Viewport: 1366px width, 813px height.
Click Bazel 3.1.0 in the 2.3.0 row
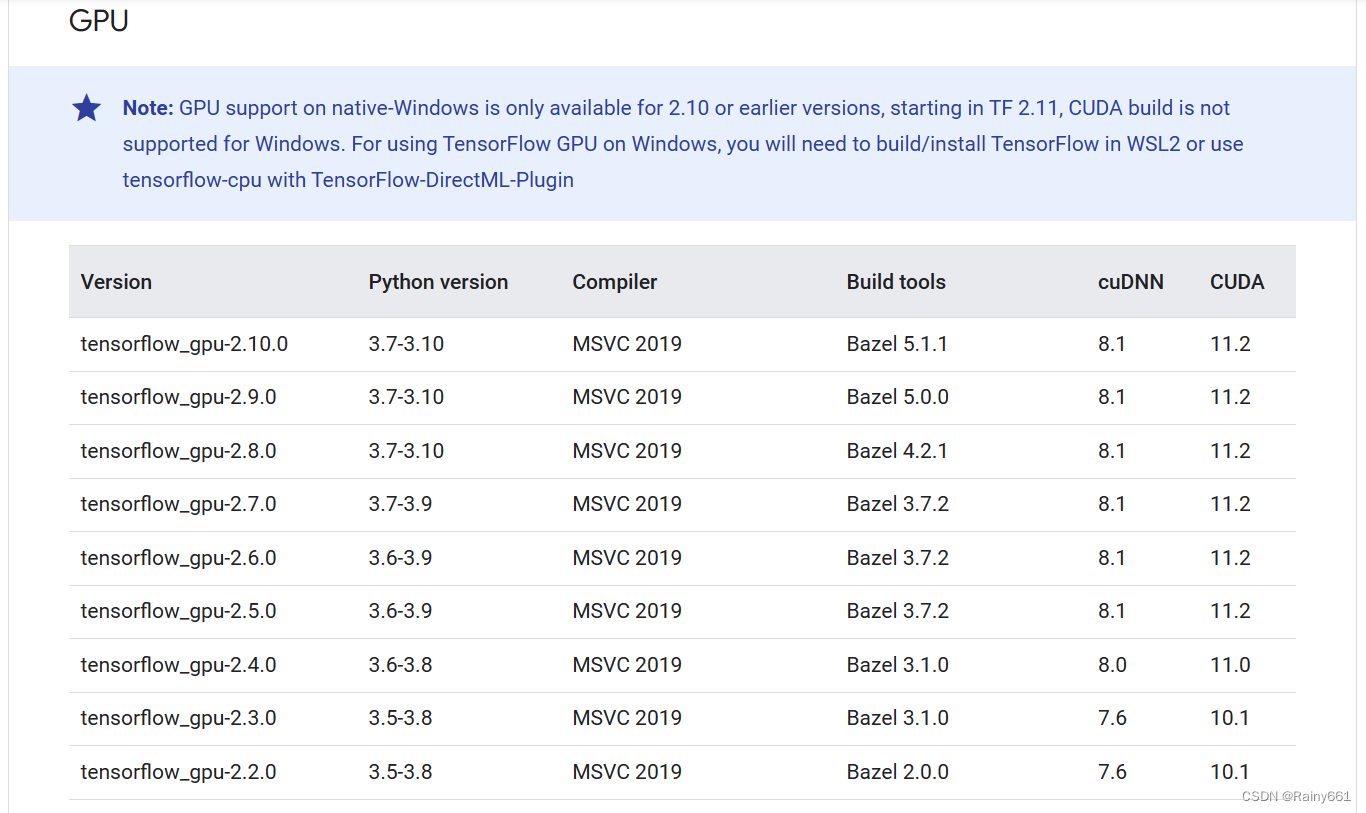tap(898, 718)
